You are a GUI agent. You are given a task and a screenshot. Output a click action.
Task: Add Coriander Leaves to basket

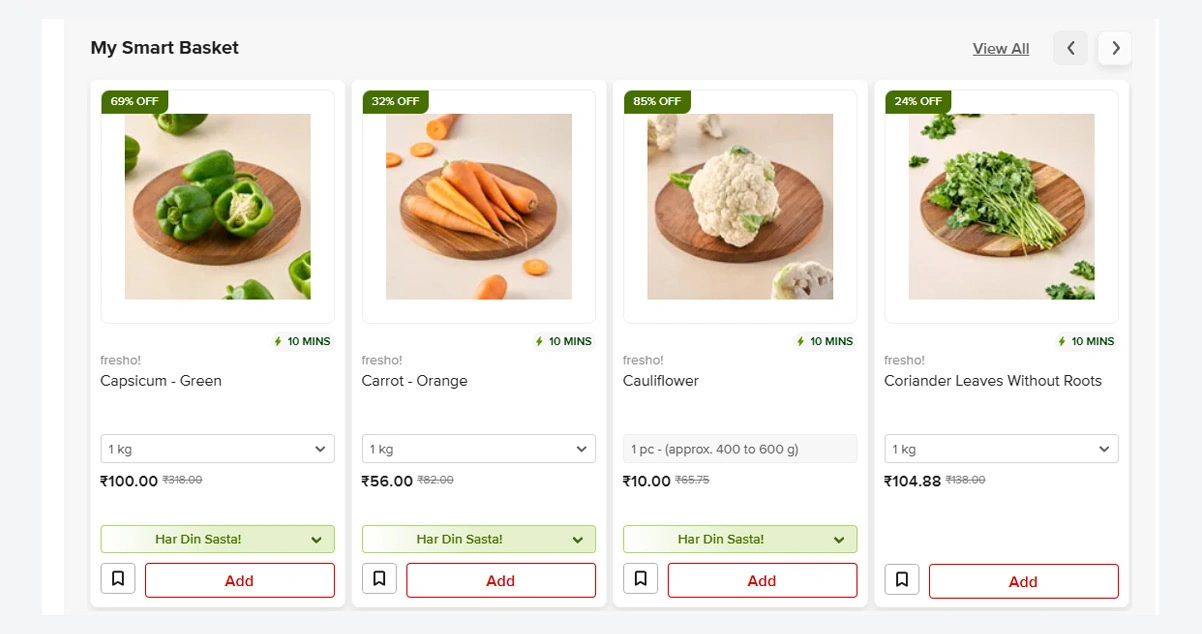click(x=1023, y=581)
